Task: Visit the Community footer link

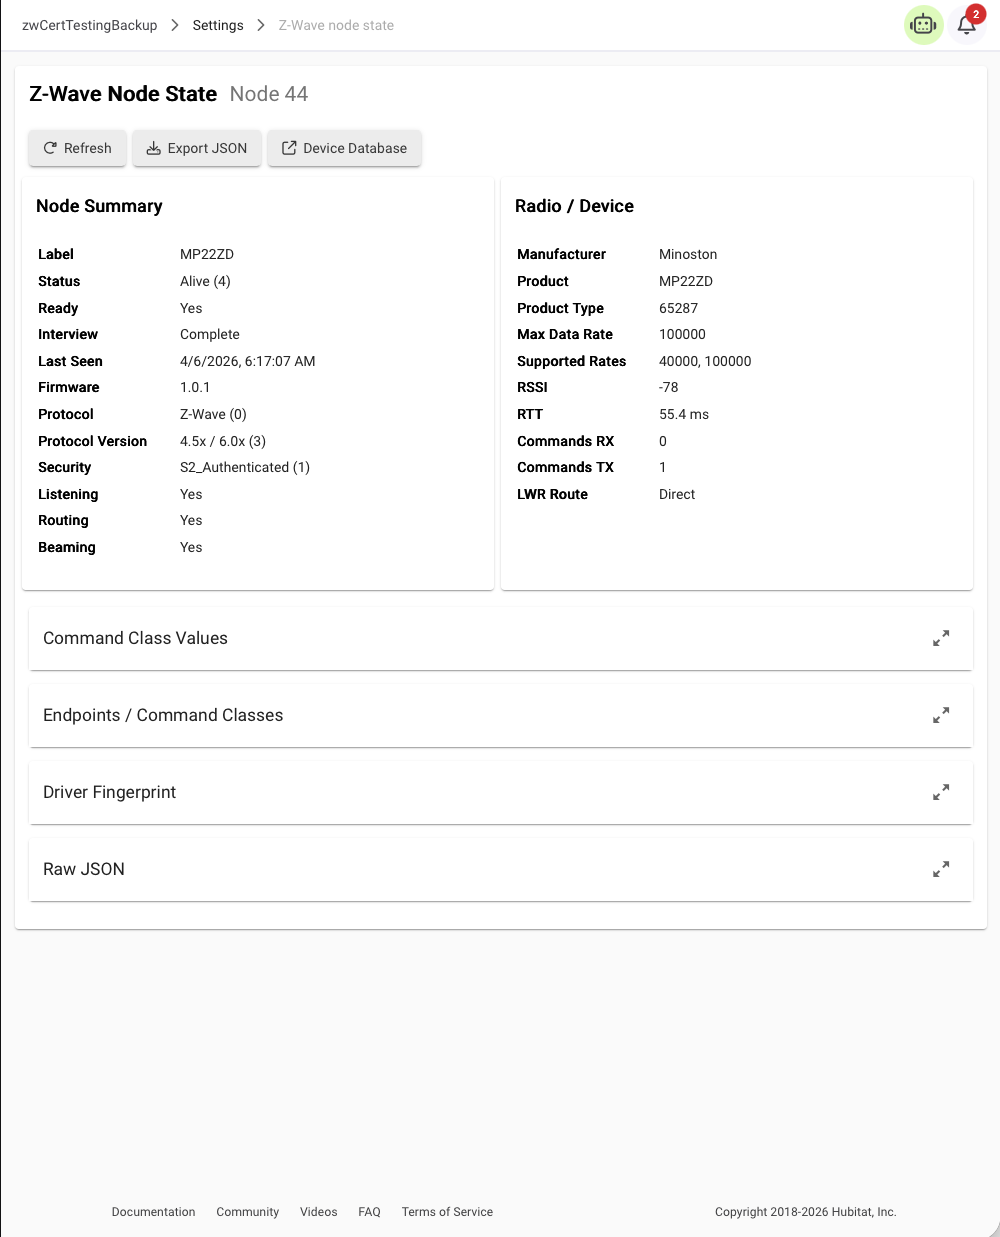Action: coord(247,1212)
